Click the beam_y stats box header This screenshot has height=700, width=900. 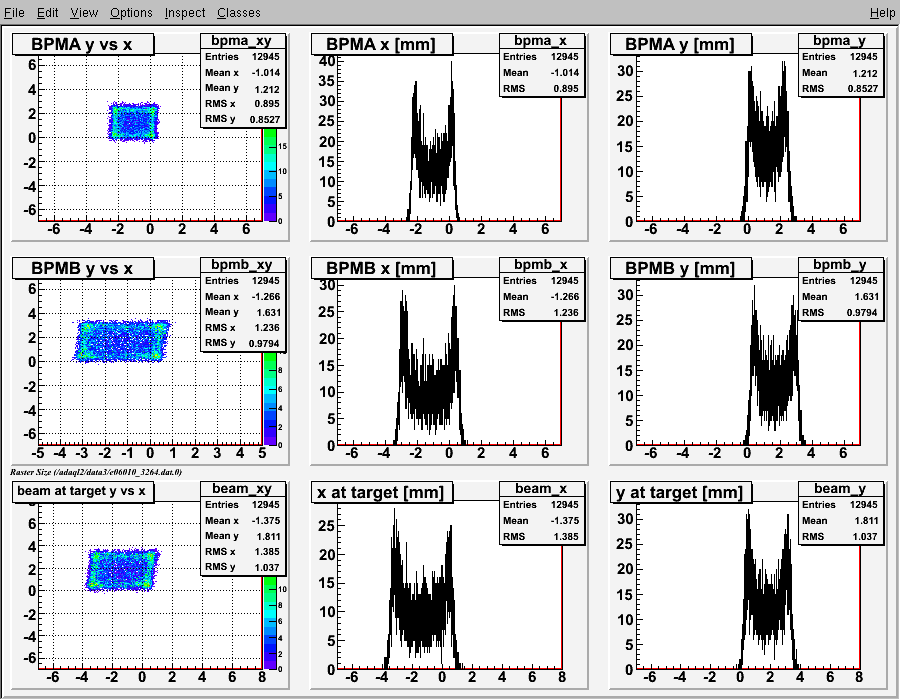click(840, 488)
